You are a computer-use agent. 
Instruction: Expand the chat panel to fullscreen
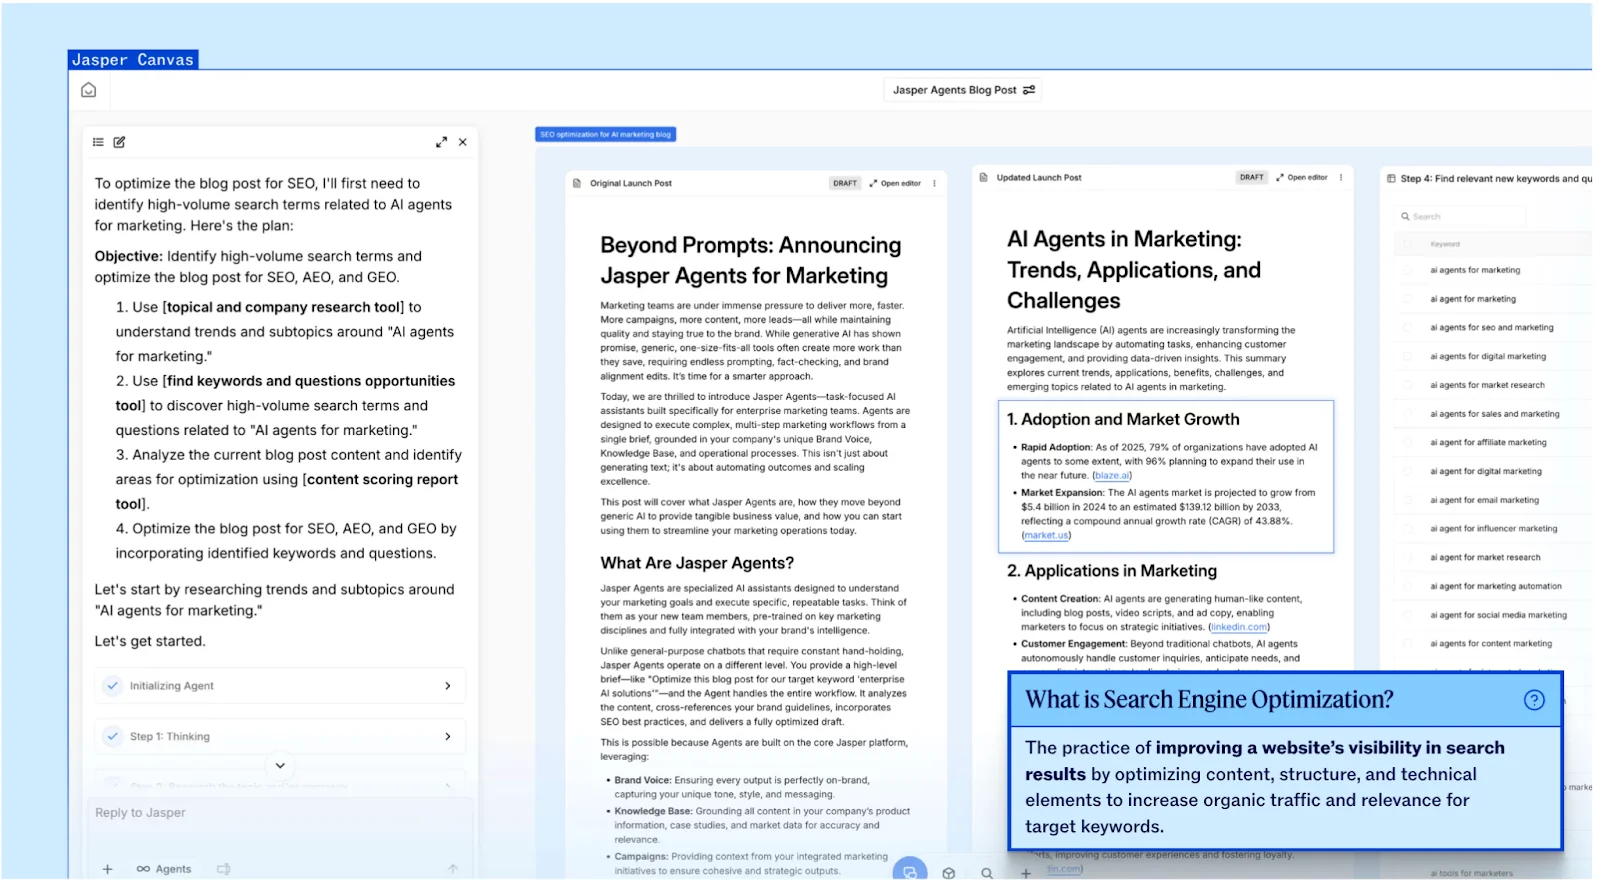coord(441,142)
